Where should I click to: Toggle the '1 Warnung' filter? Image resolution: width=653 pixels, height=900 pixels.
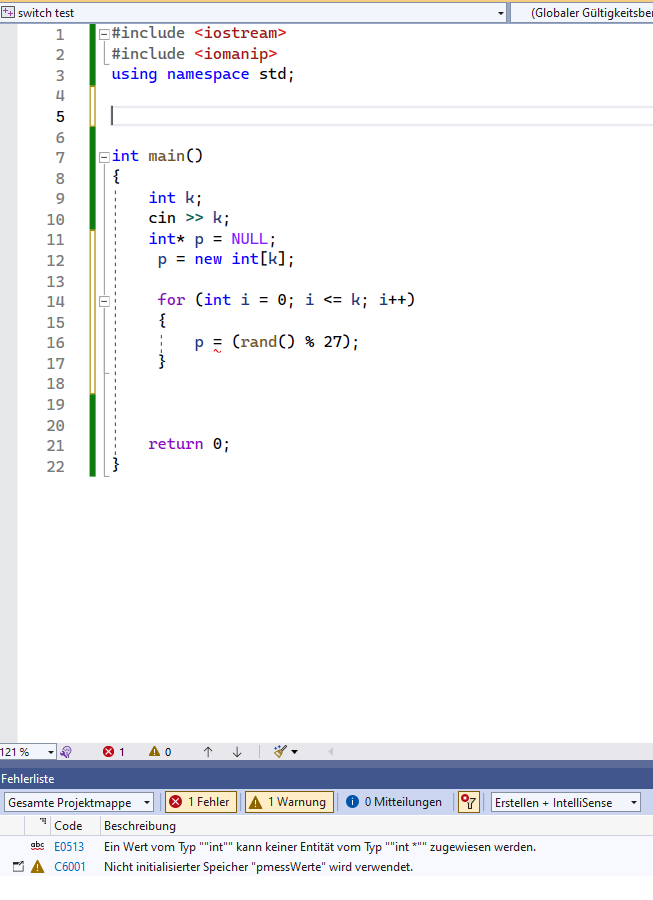point(289,802)
